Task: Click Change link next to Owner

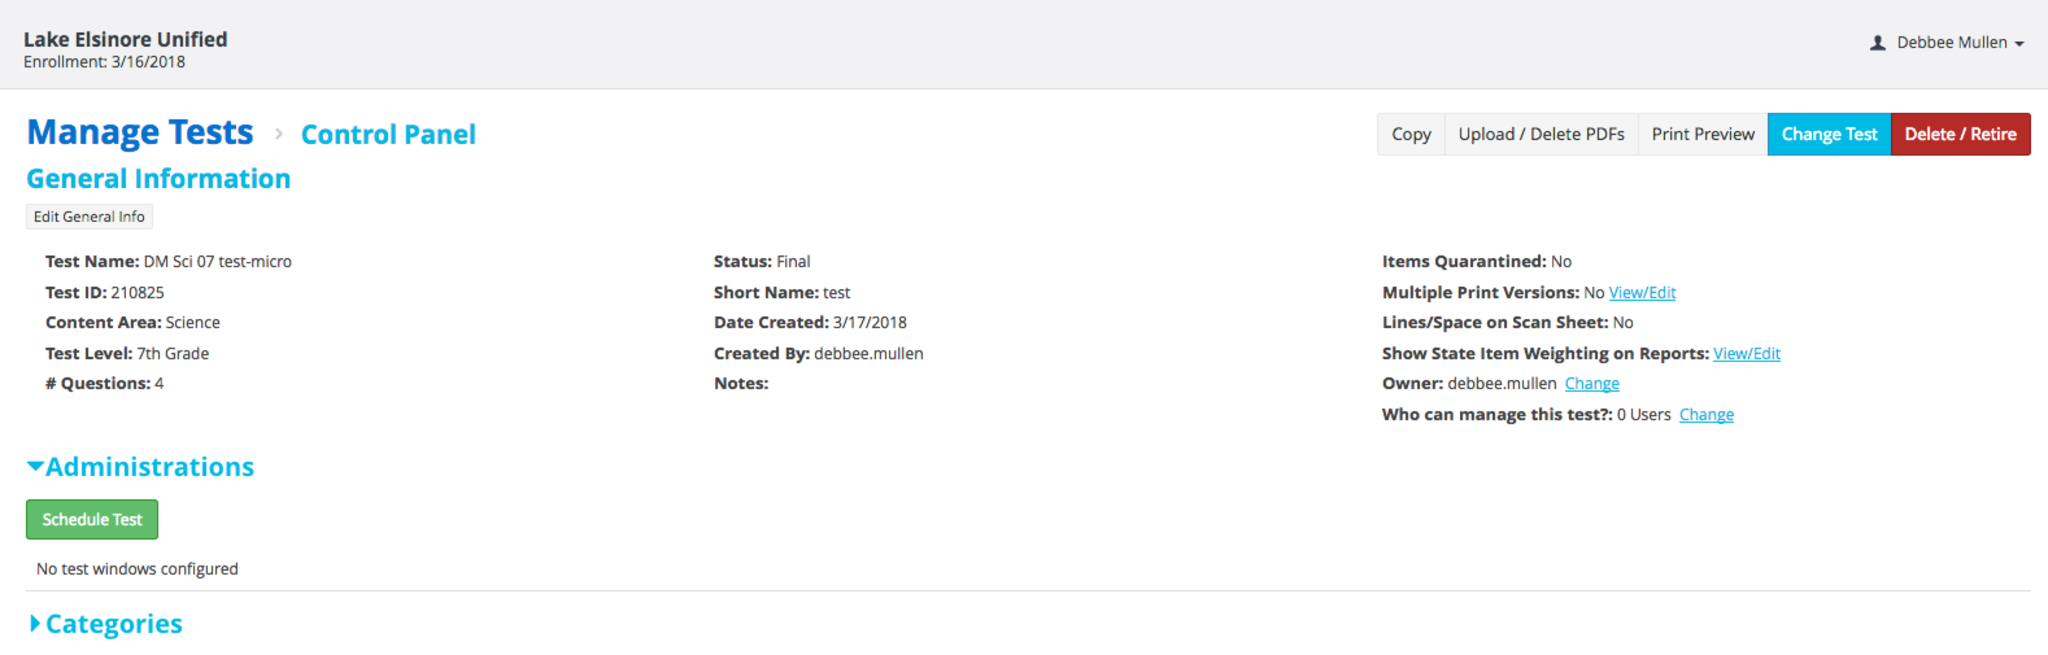Action: coord(1591,384)
